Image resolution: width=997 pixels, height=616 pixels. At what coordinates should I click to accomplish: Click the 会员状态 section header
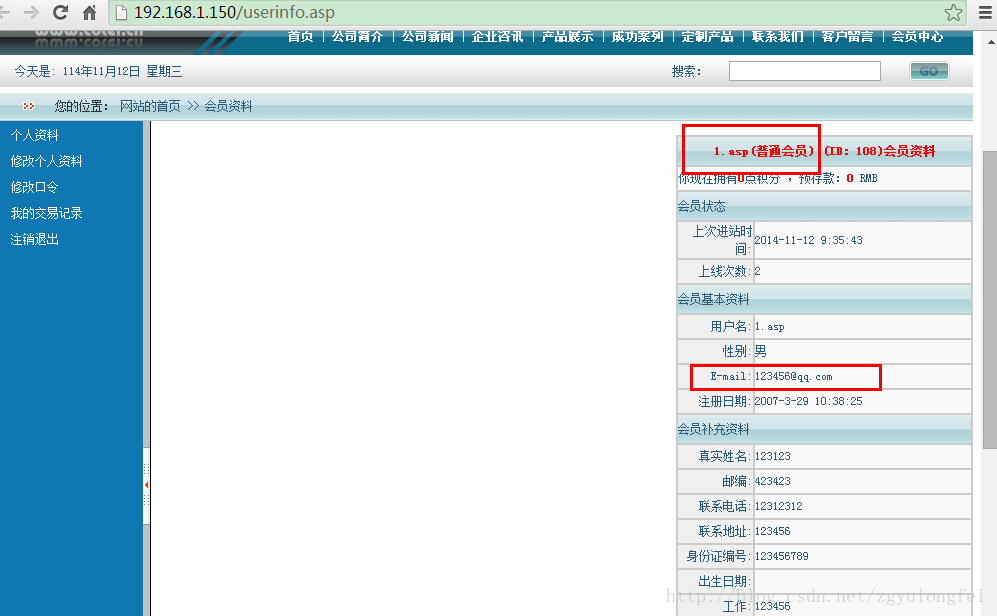pyautogui.click(x=824, y=206)
